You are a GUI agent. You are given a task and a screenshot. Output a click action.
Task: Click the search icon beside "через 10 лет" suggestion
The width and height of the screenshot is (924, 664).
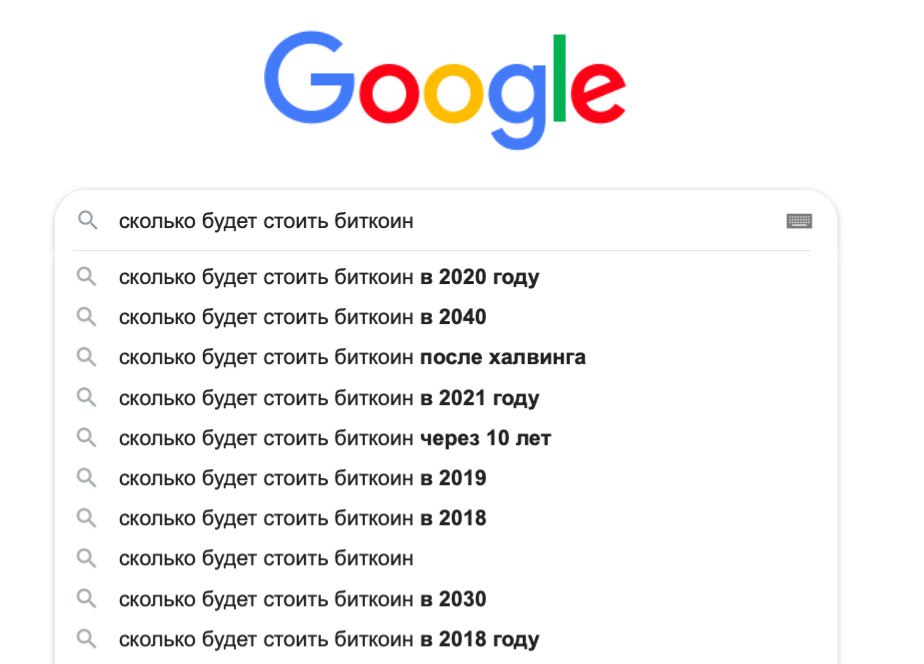tap(87, 438)
